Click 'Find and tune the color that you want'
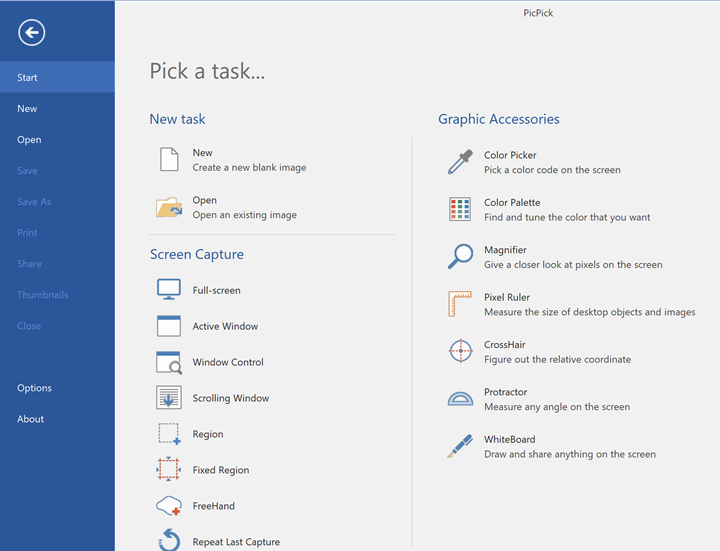The height and width of the screenshot is (551, 720). pos(567,217)
